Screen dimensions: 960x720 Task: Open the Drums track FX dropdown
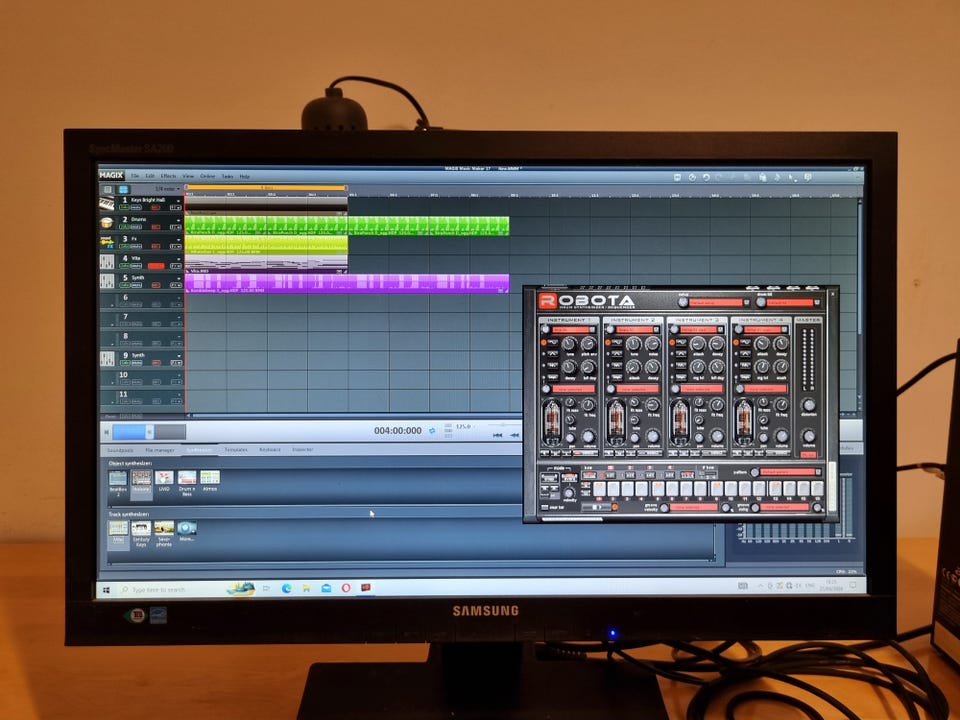(x=176, y=228)
